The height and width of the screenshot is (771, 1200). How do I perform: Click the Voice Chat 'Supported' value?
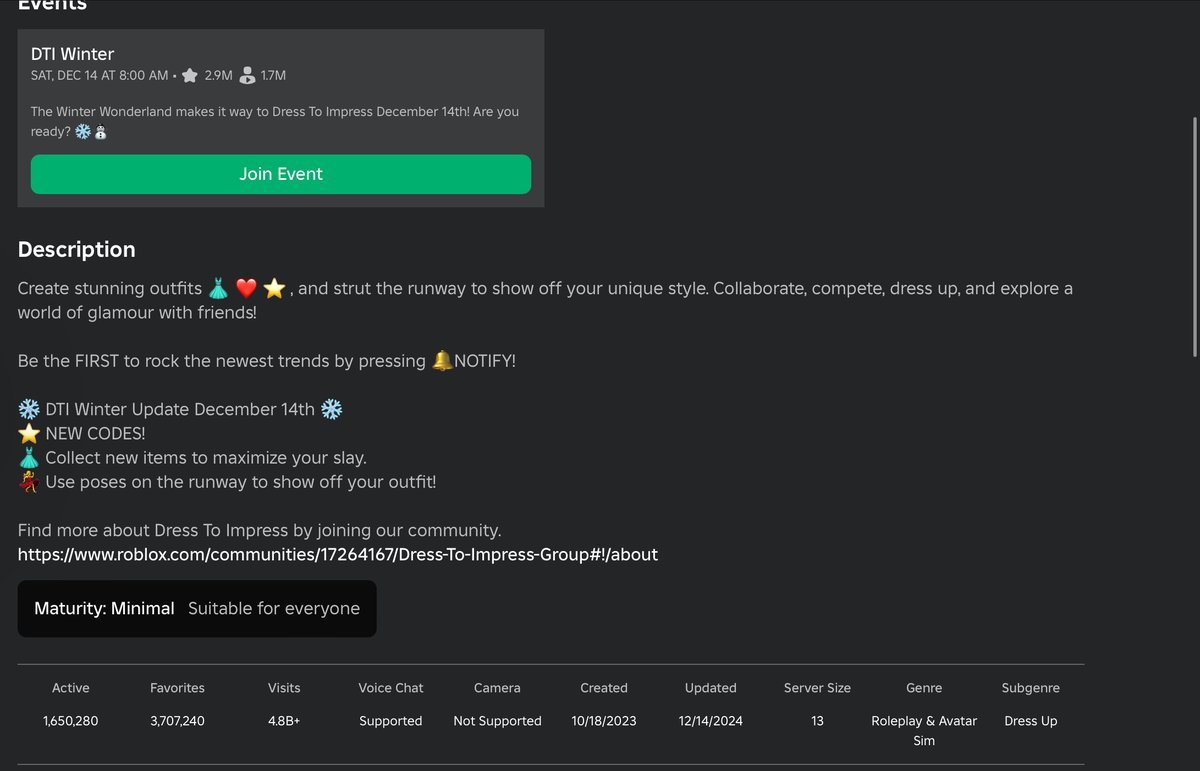[x=391, y=721]
